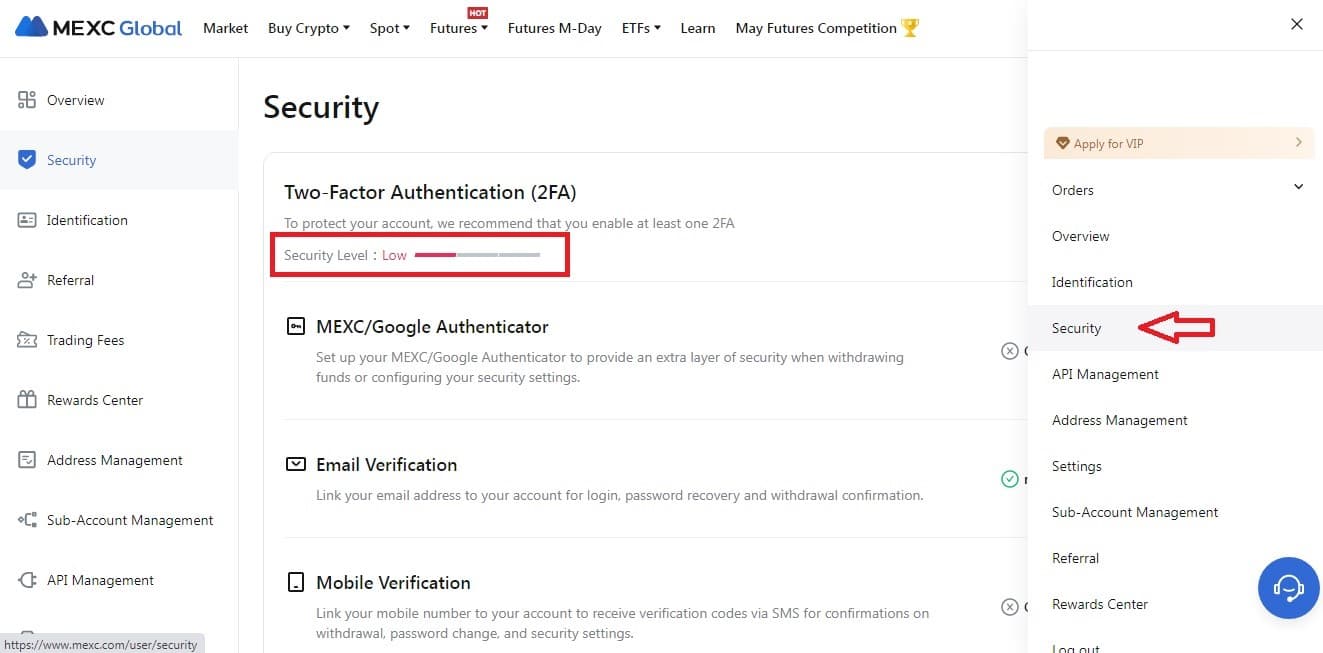Open the Spot dropdown menu

tap(390, 28)
